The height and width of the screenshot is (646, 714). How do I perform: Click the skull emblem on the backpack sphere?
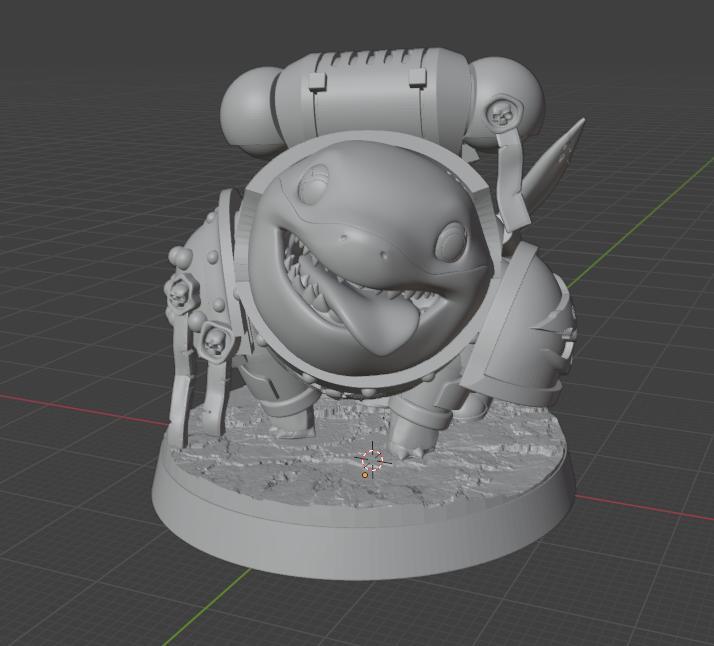tap(502, 112)
